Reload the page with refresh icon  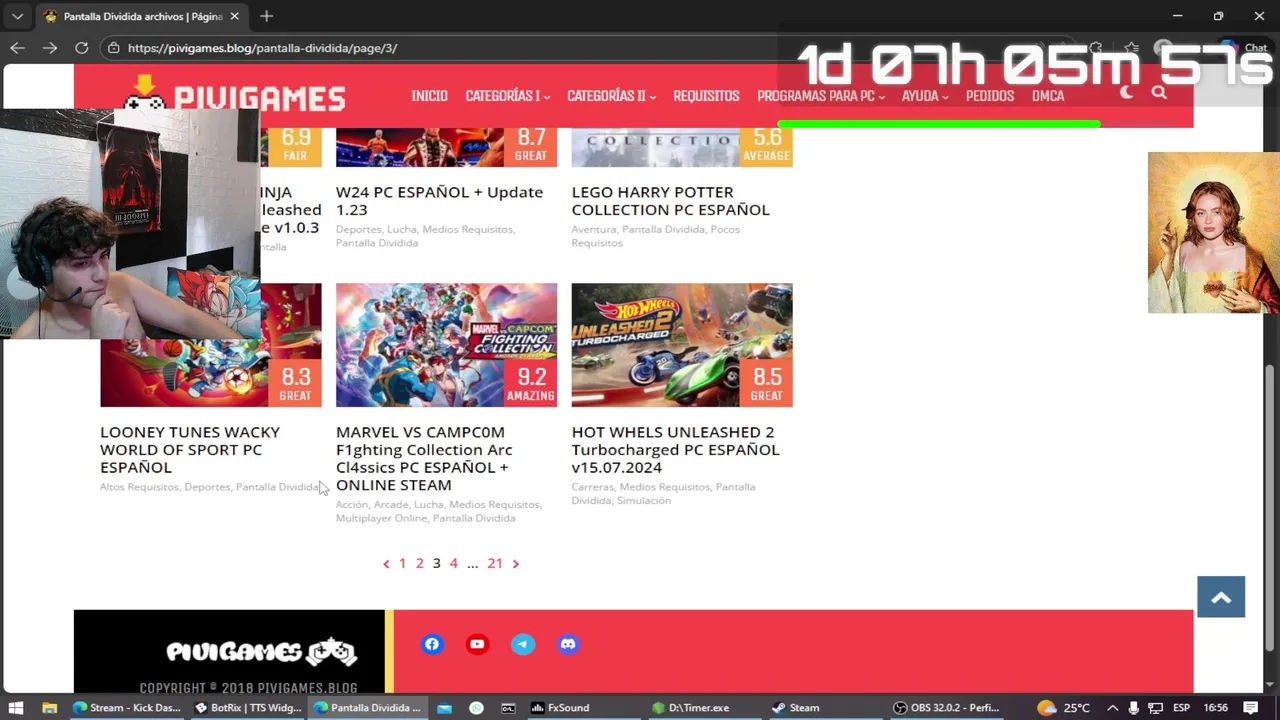[x=82, y=48]
